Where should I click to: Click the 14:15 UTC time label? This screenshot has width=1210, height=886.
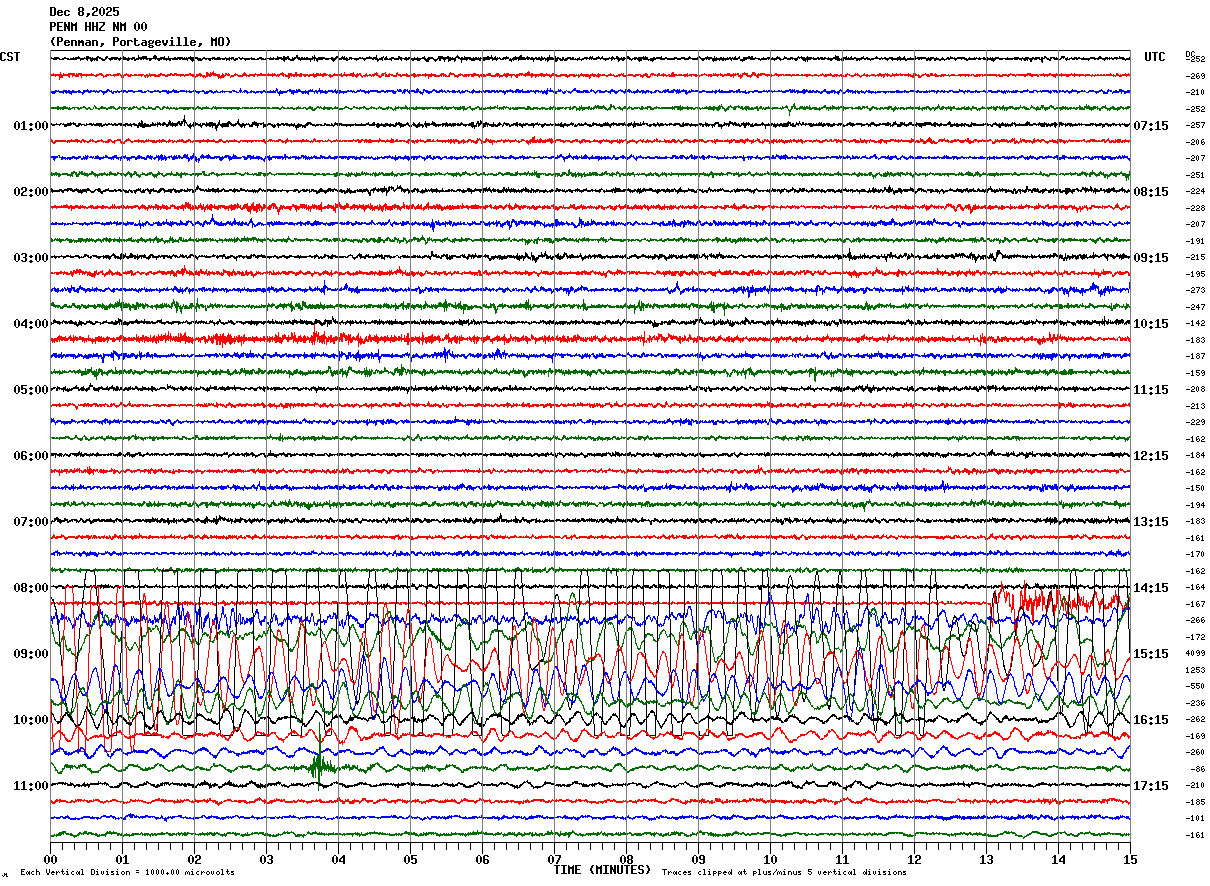coord(1151,588)
